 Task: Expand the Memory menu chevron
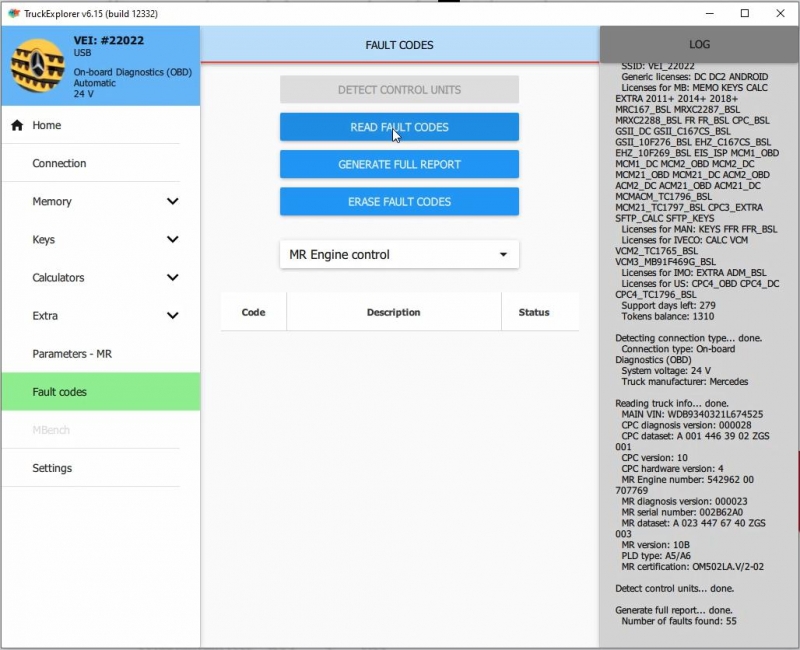173,201
